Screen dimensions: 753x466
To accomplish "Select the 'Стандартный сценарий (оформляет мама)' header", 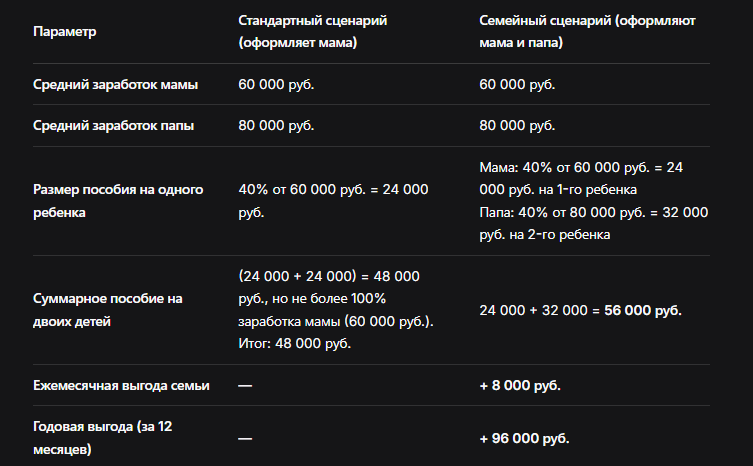I will (x=313, y=32).
